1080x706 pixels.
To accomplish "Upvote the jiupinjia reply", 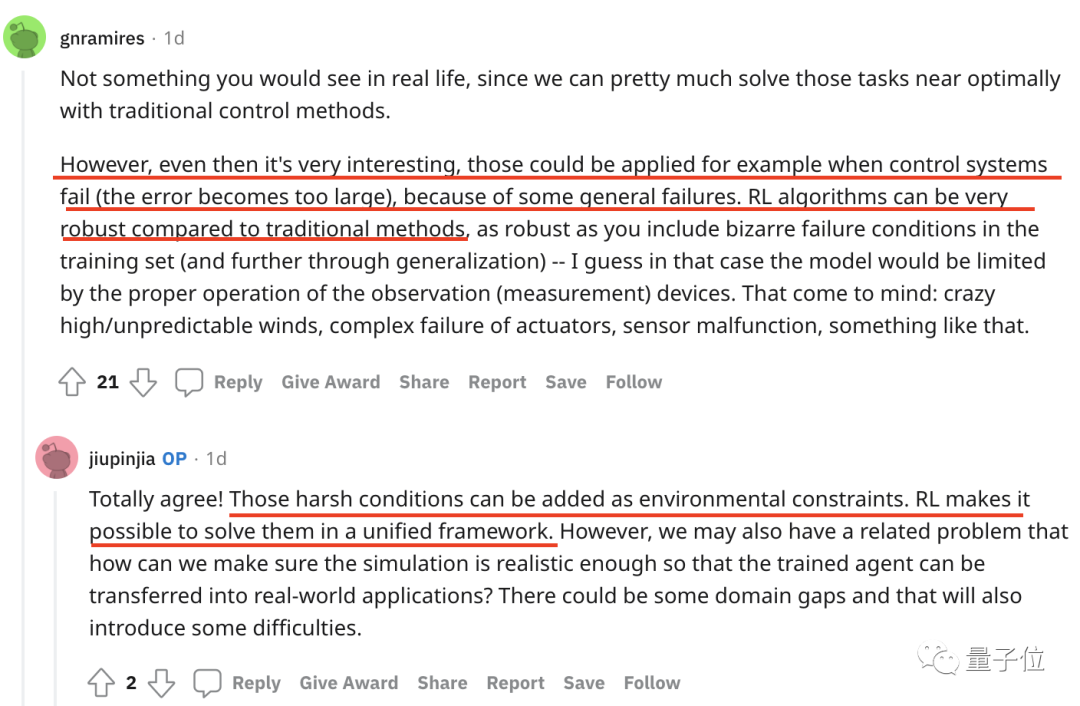I will [x=101, y=683].
